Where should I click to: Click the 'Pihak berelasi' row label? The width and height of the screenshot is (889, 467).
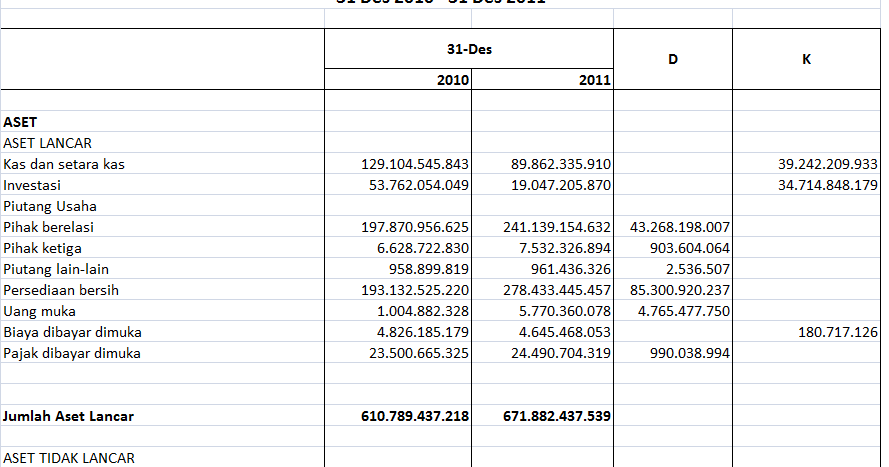[48, 227]
